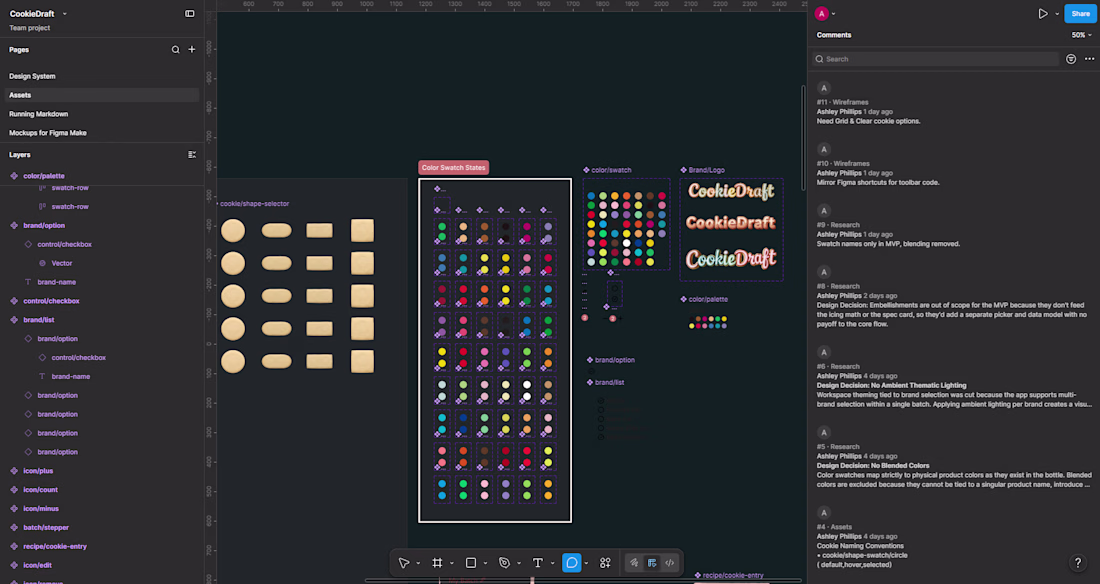
Task: Add a new page with plus icon
Action: pyautogui.click(x=192, y=50)
